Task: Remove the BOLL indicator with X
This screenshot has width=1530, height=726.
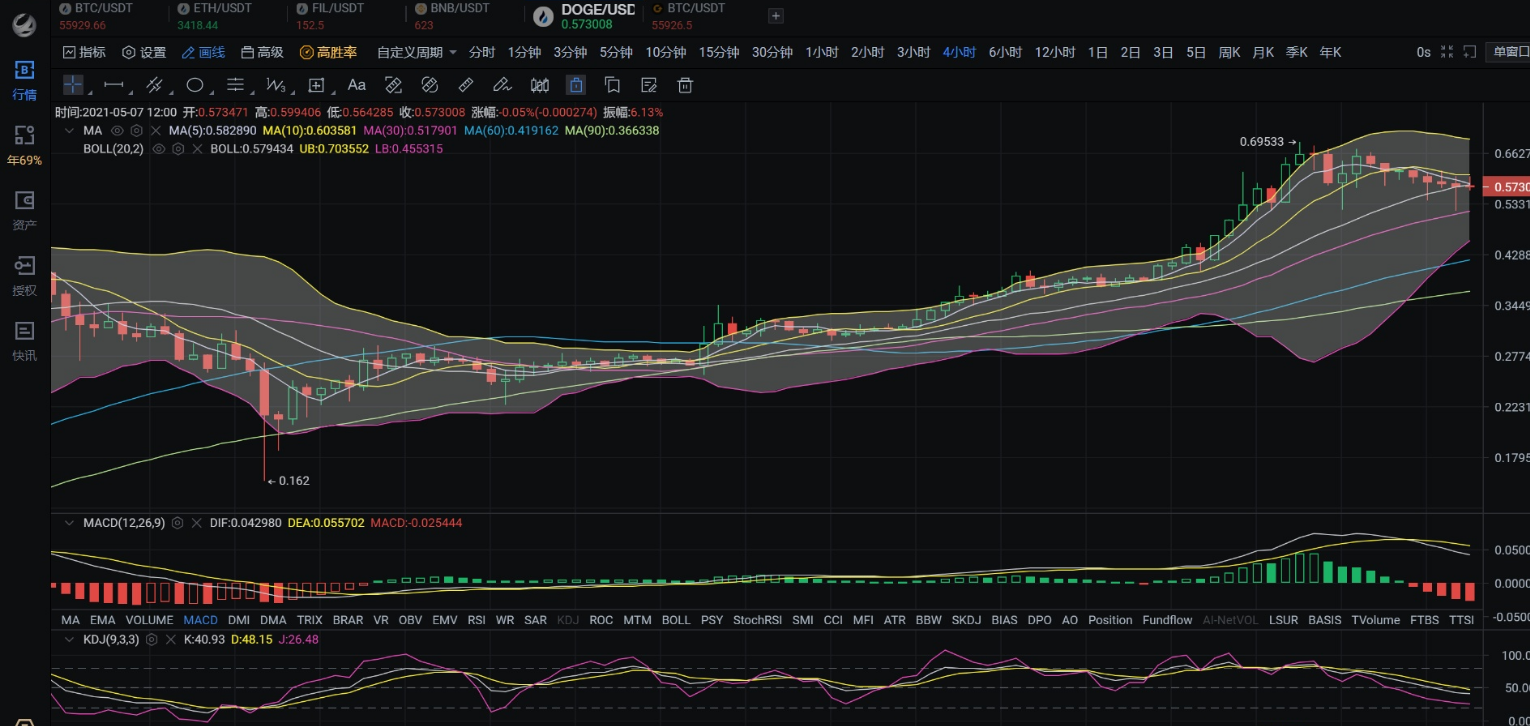Action: click(197, 149)
